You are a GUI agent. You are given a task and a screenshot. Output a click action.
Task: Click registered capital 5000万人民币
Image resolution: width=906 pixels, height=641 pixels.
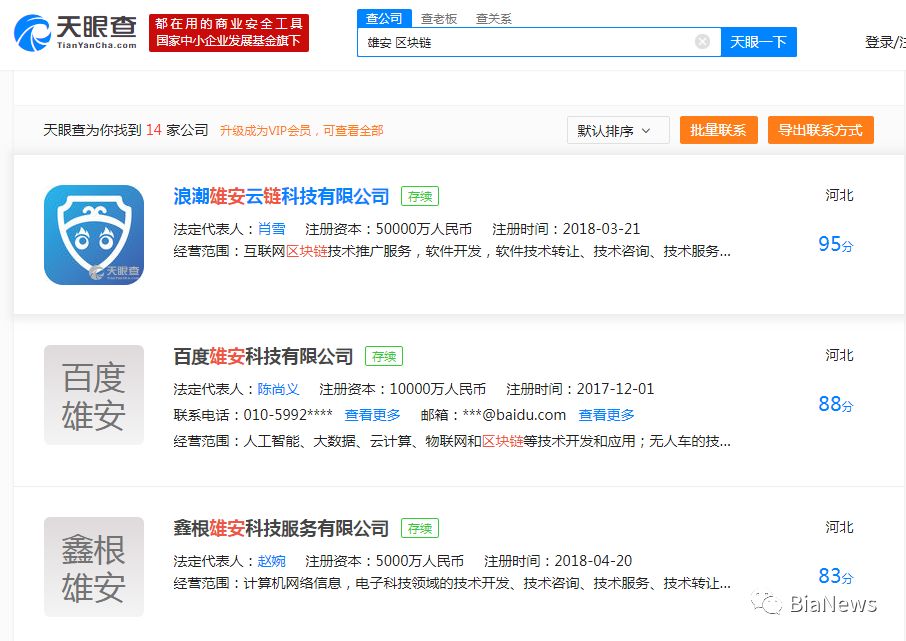419,561
